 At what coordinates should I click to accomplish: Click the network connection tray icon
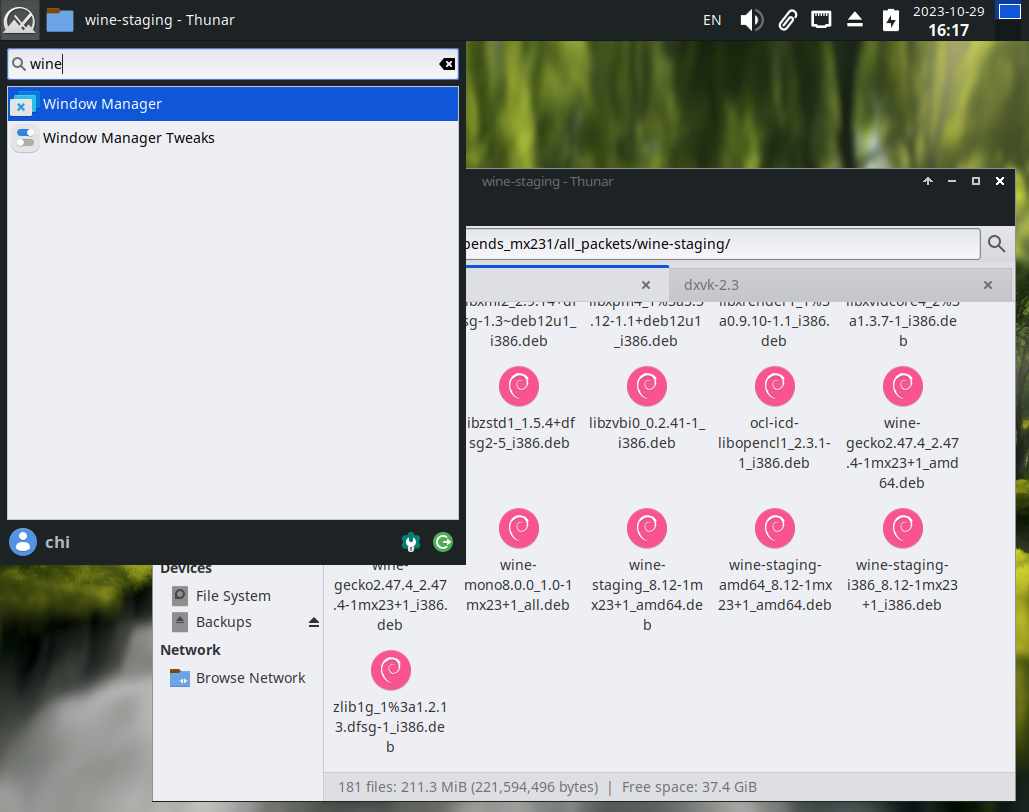tap(820, 20)
